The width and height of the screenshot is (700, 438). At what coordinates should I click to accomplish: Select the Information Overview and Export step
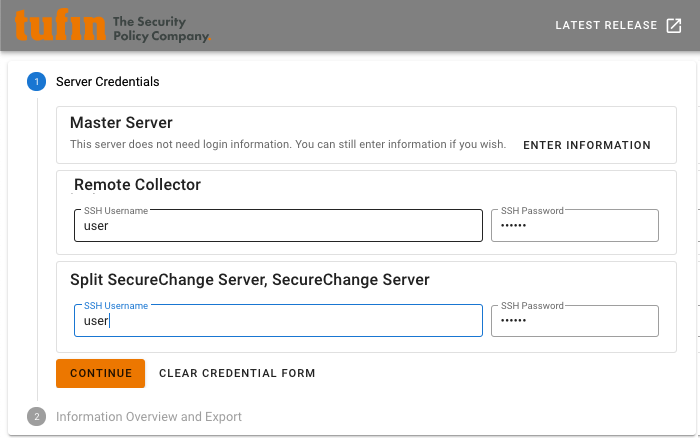pos(149,417)
